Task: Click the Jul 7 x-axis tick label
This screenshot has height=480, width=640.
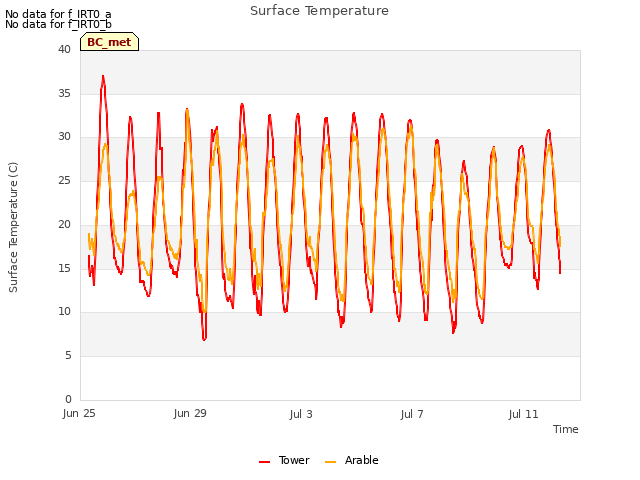Action: pos(412,414)
